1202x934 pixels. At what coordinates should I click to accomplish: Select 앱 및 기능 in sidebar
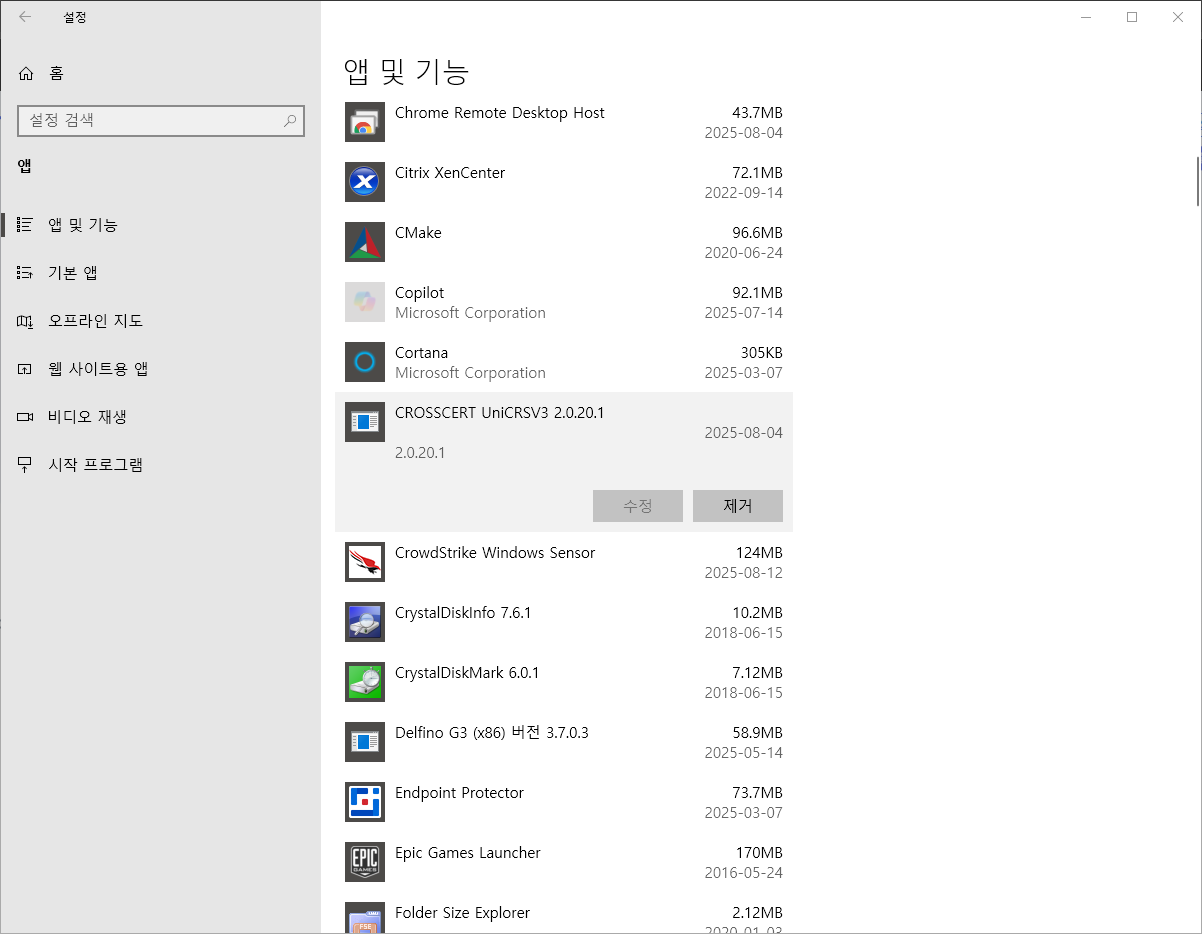(x=160, y=225)
